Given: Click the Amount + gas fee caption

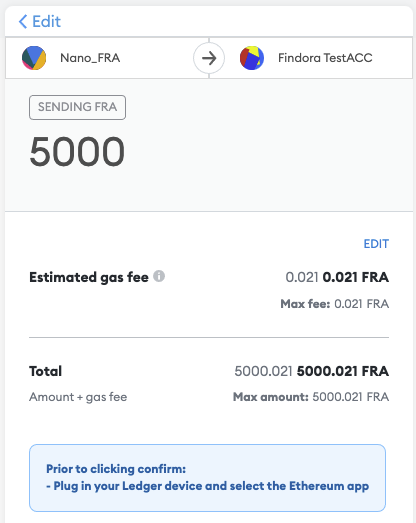Looking at the screenshot, I should coord(78,397).
